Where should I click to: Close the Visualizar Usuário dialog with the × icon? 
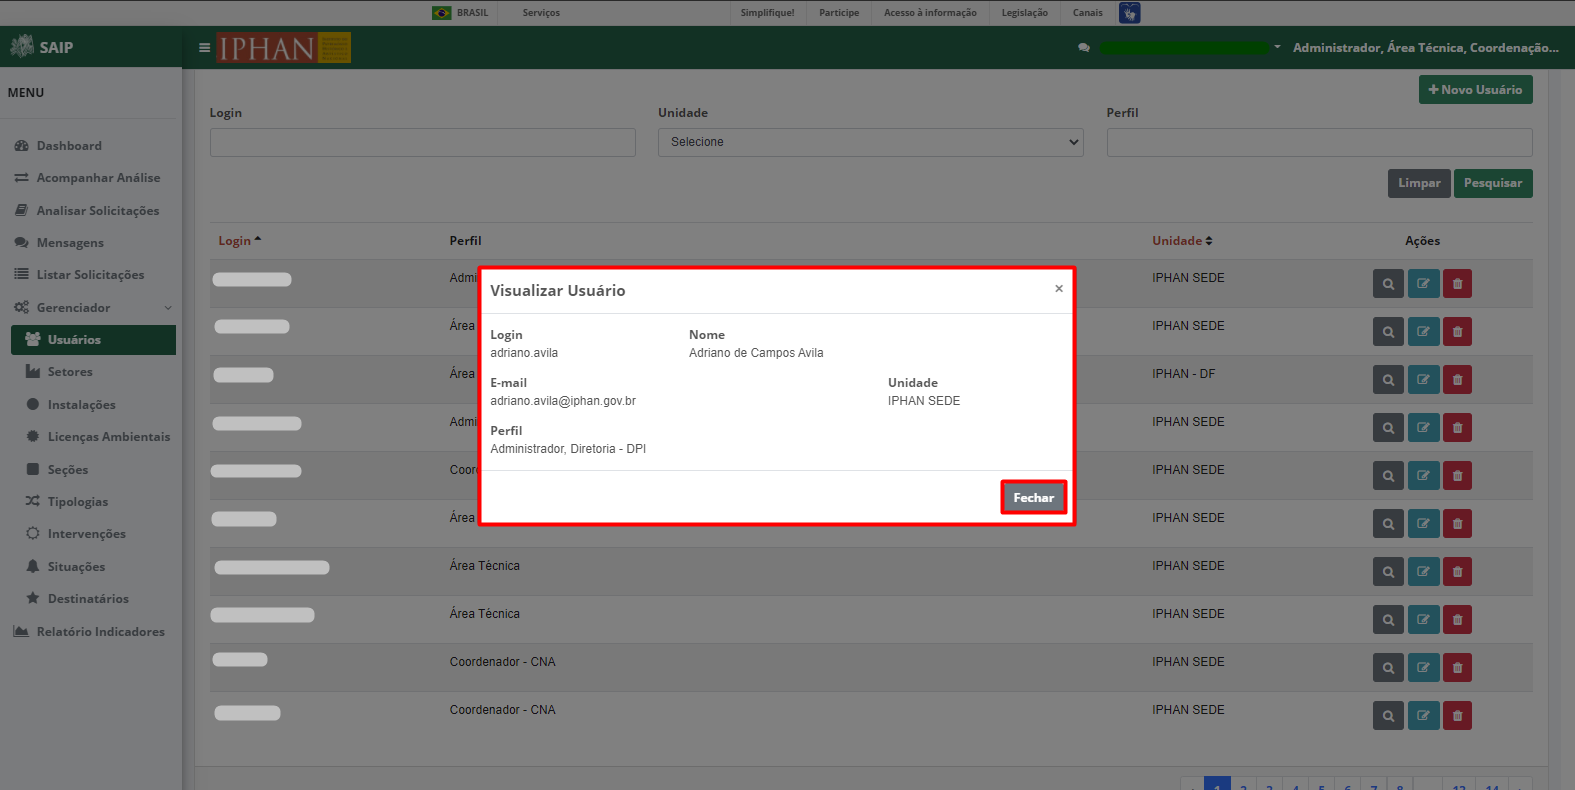tap(1059, 289)
